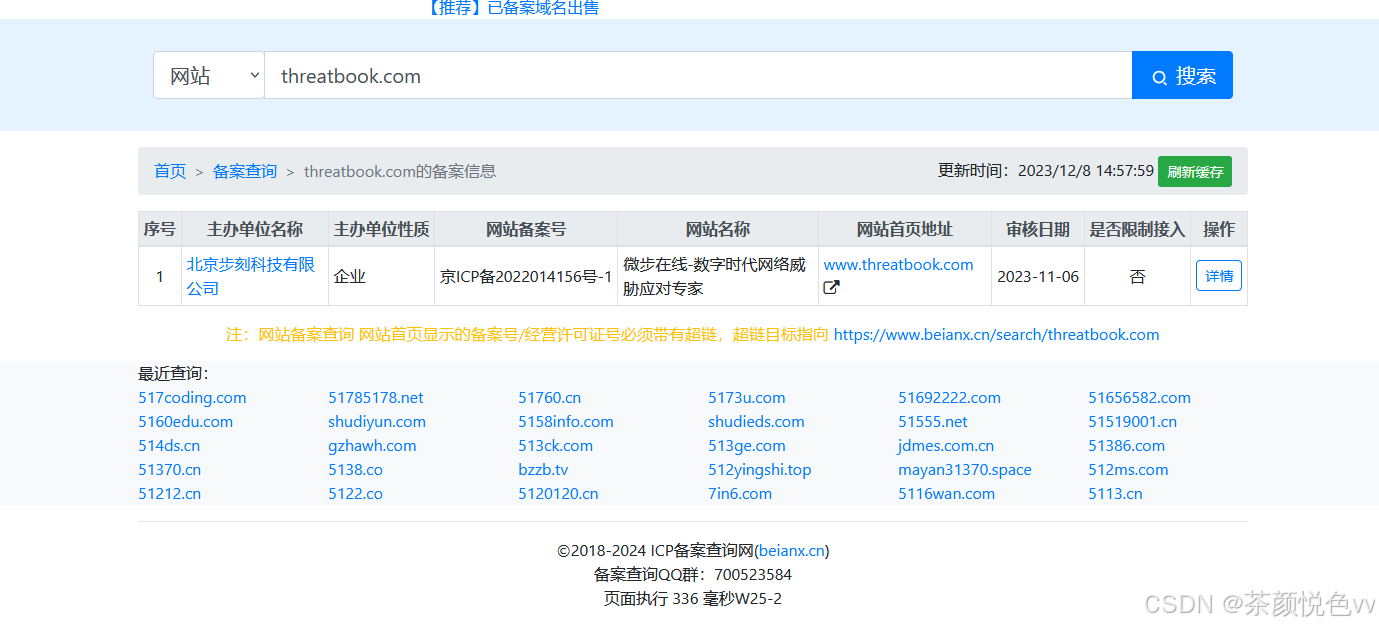Open recent query jdmes.com.cn

[946, 446]
